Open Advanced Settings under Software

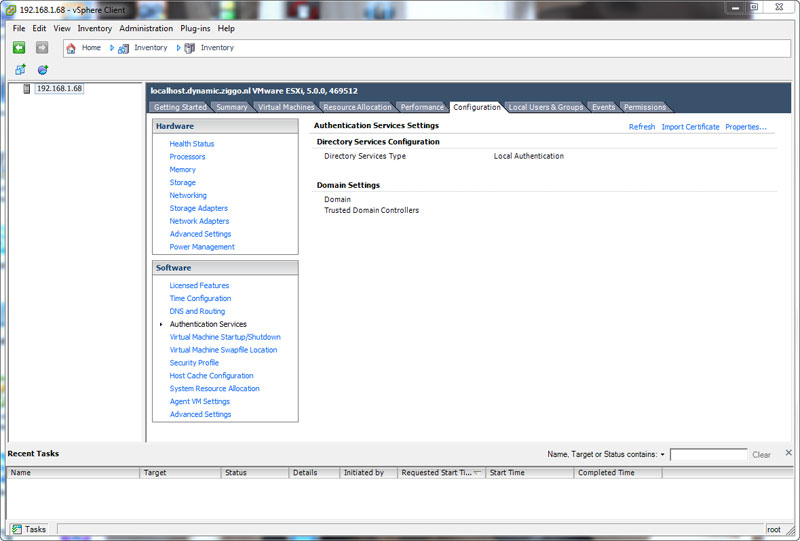201,414
